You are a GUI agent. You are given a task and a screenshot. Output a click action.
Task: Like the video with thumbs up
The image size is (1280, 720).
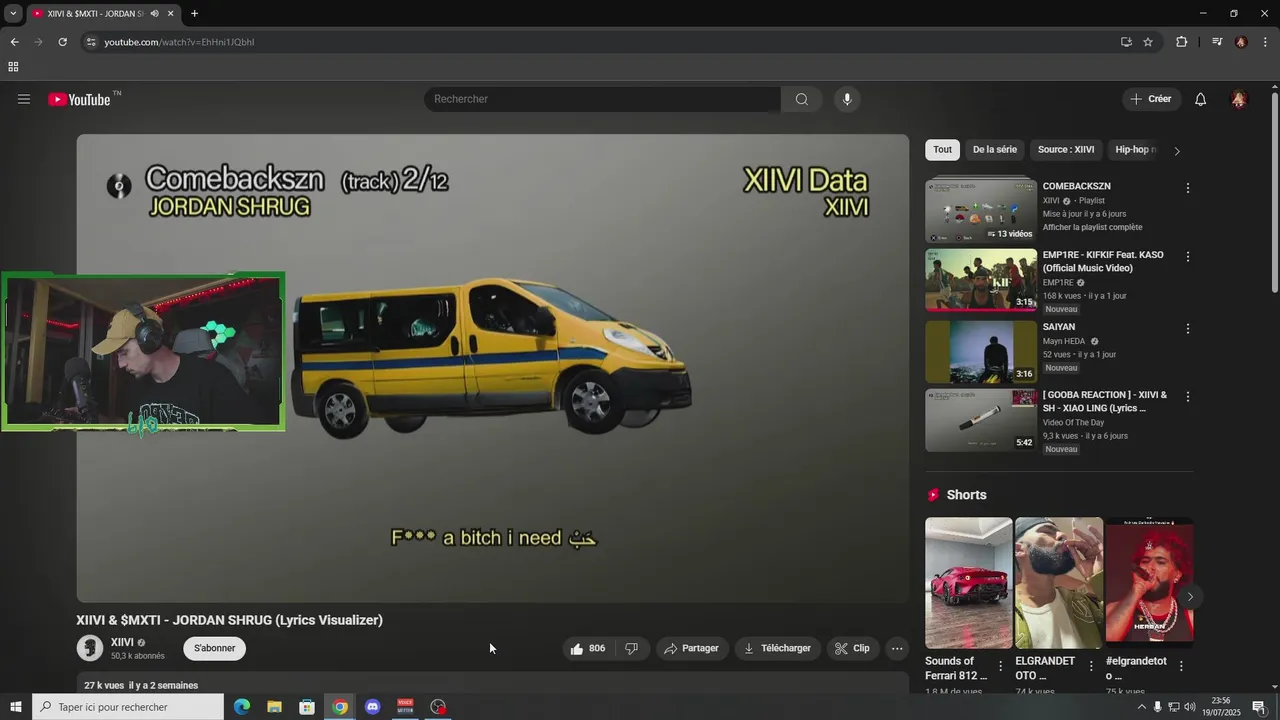click(588, 648)
